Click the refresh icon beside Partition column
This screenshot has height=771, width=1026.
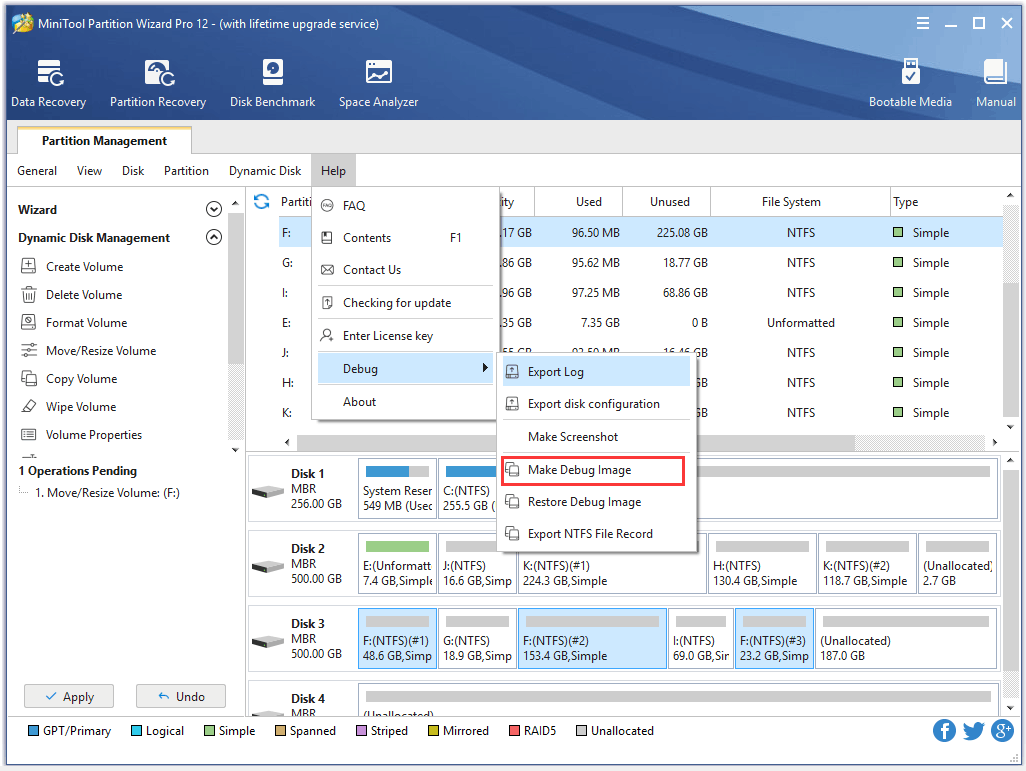pos(262,202)
